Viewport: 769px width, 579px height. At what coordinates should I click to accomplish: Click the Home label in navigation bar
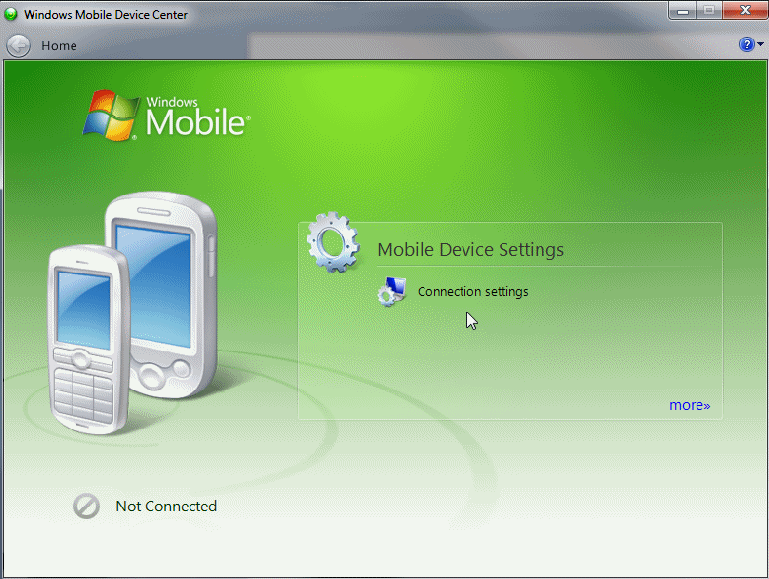59,46
